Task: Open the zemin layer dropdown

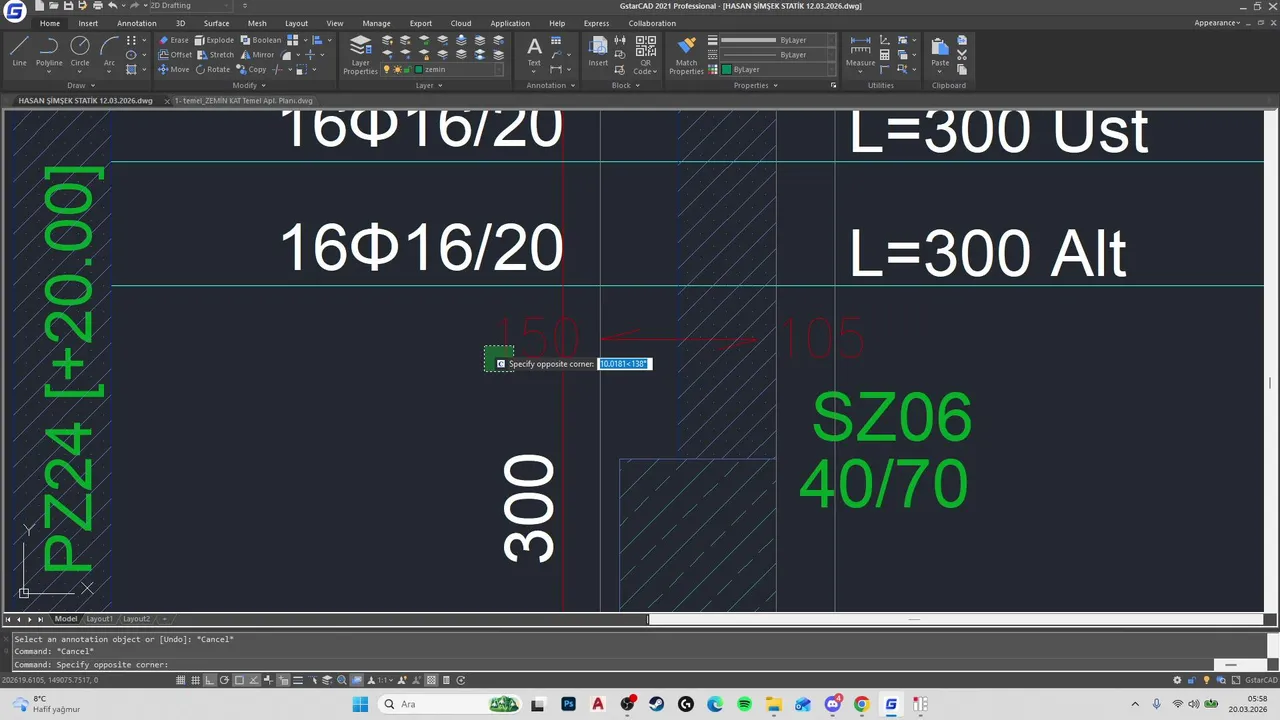Action: [498, 70]
